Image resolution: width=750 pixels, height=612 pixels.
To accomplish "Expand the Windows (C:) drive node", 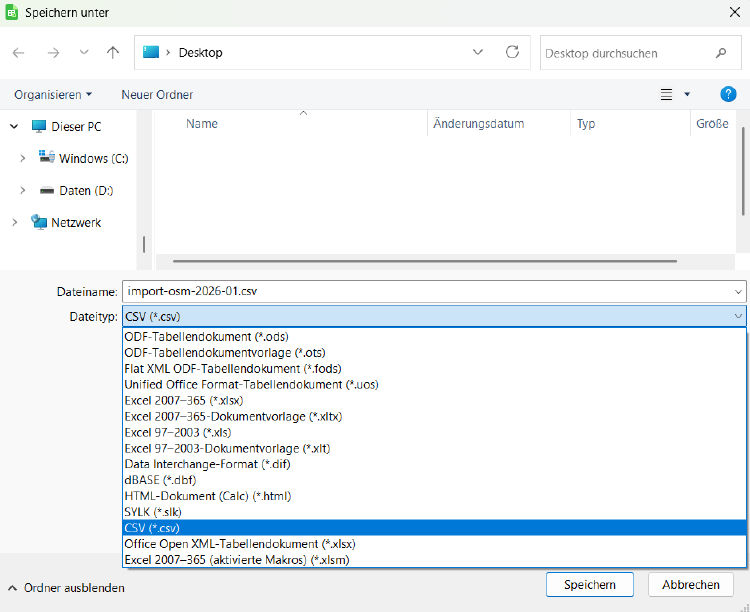I will point(23,159).
